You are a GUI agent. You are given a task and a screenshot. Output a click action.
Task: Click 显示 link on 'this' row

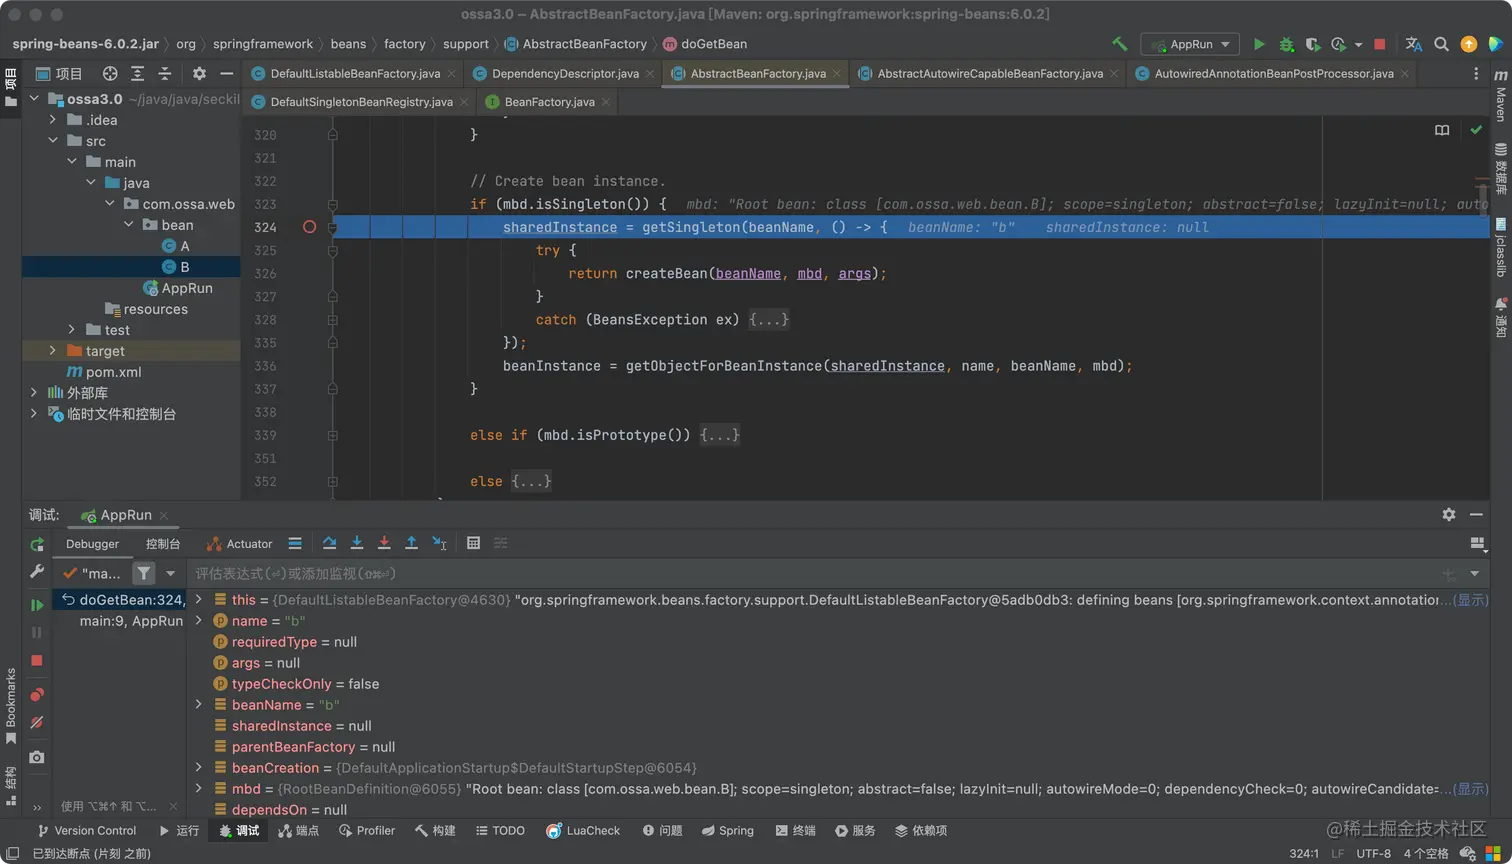click(1471, 600)
